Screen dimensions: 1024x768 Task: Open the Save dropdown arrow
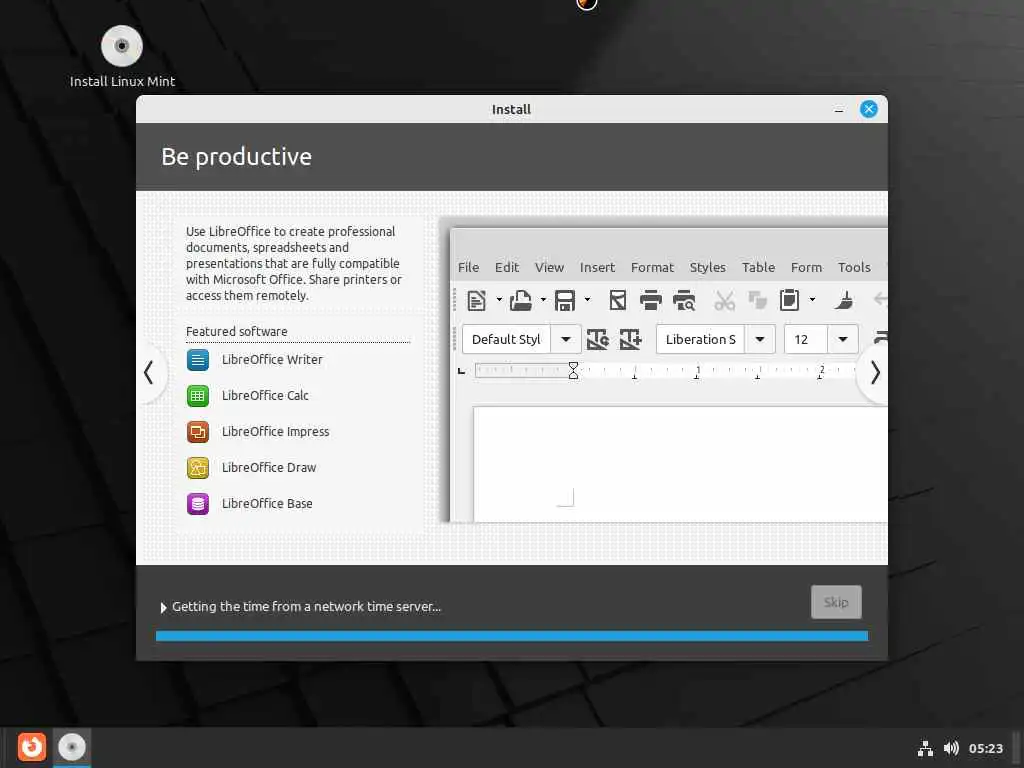tap(587, 300)
